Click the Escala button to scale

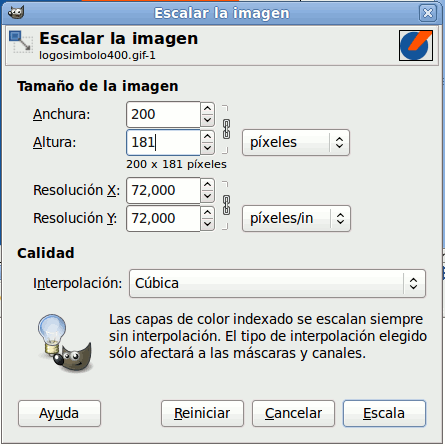[384, 414]
